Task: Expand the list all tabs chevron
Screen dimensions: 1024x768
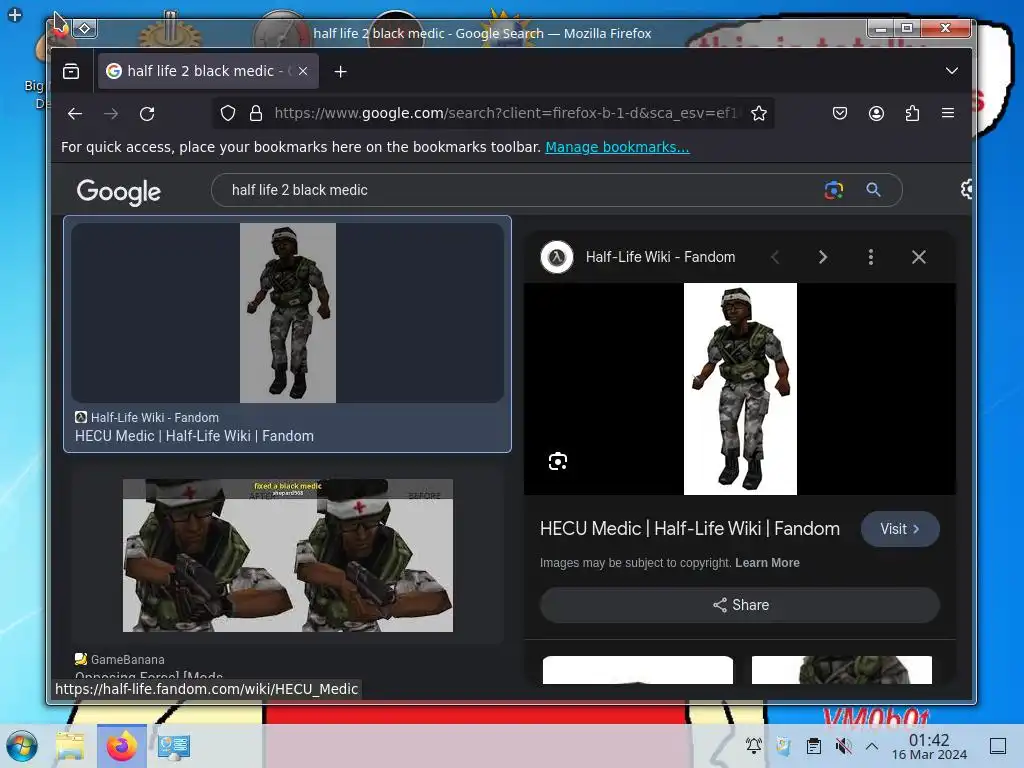Action: 952,71
